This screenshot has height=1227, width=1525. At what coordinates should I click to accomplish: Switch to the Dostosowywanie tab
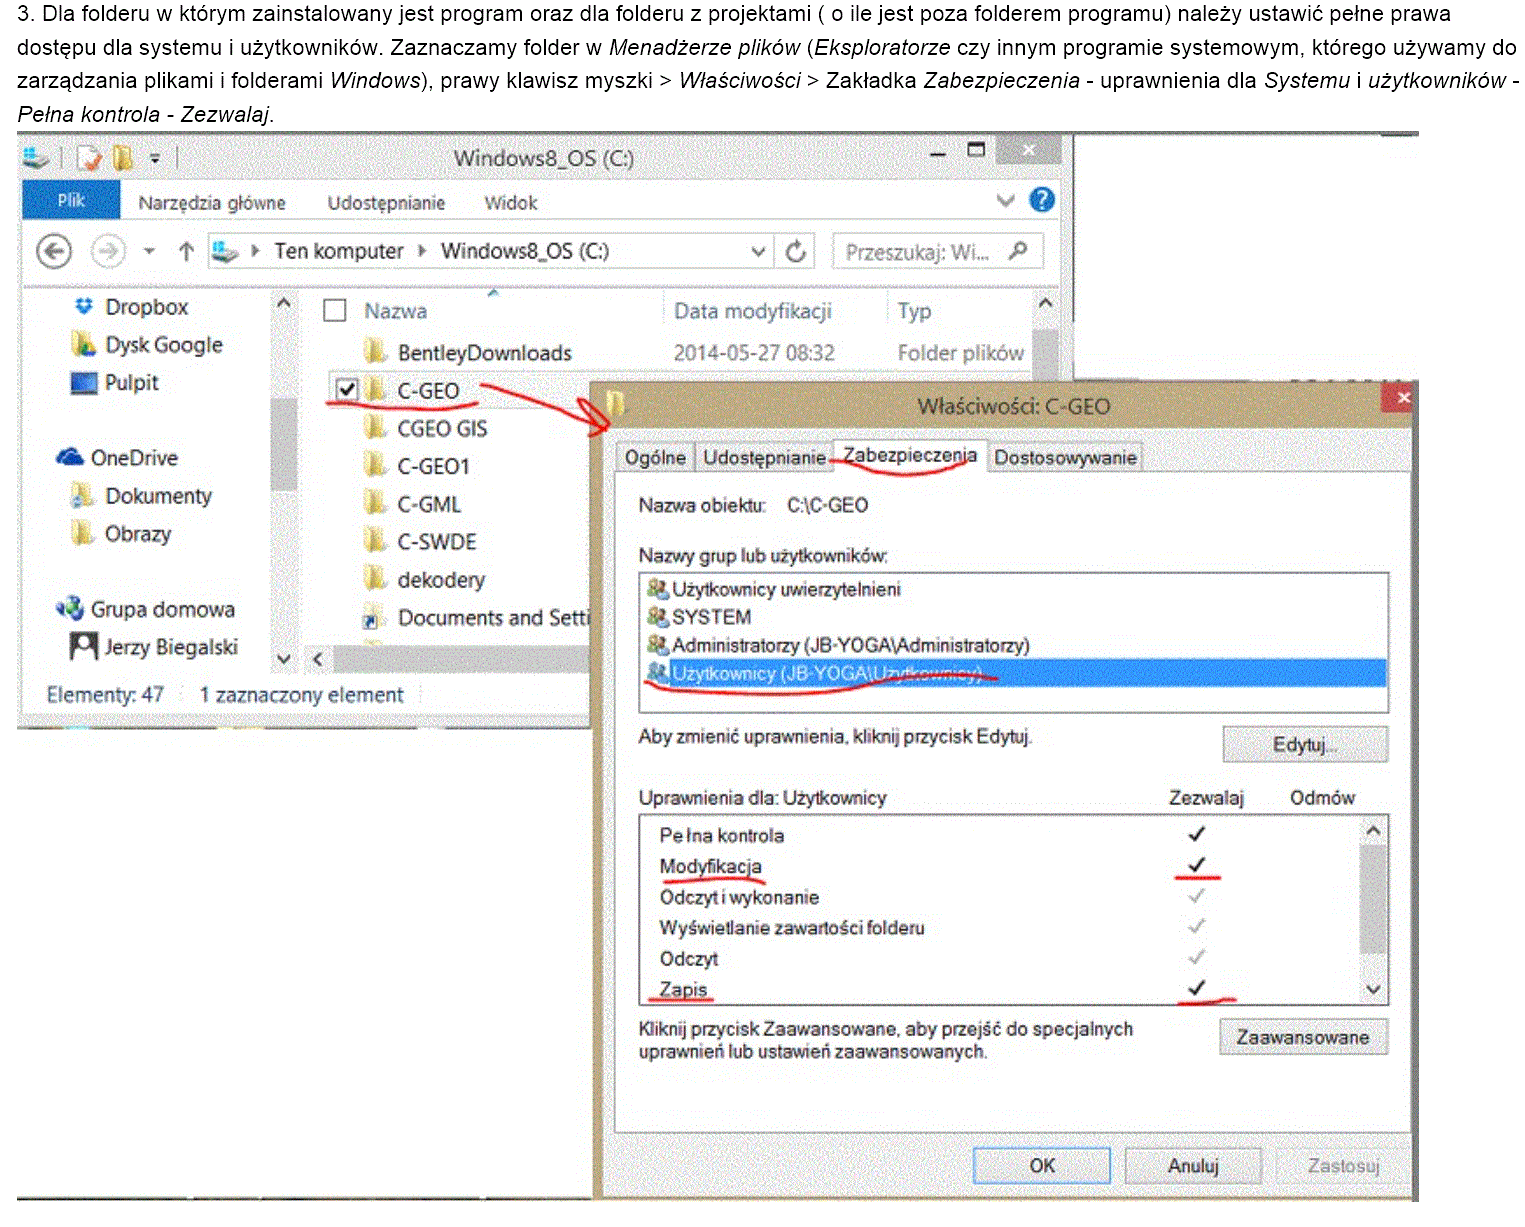coord(1065,458)
